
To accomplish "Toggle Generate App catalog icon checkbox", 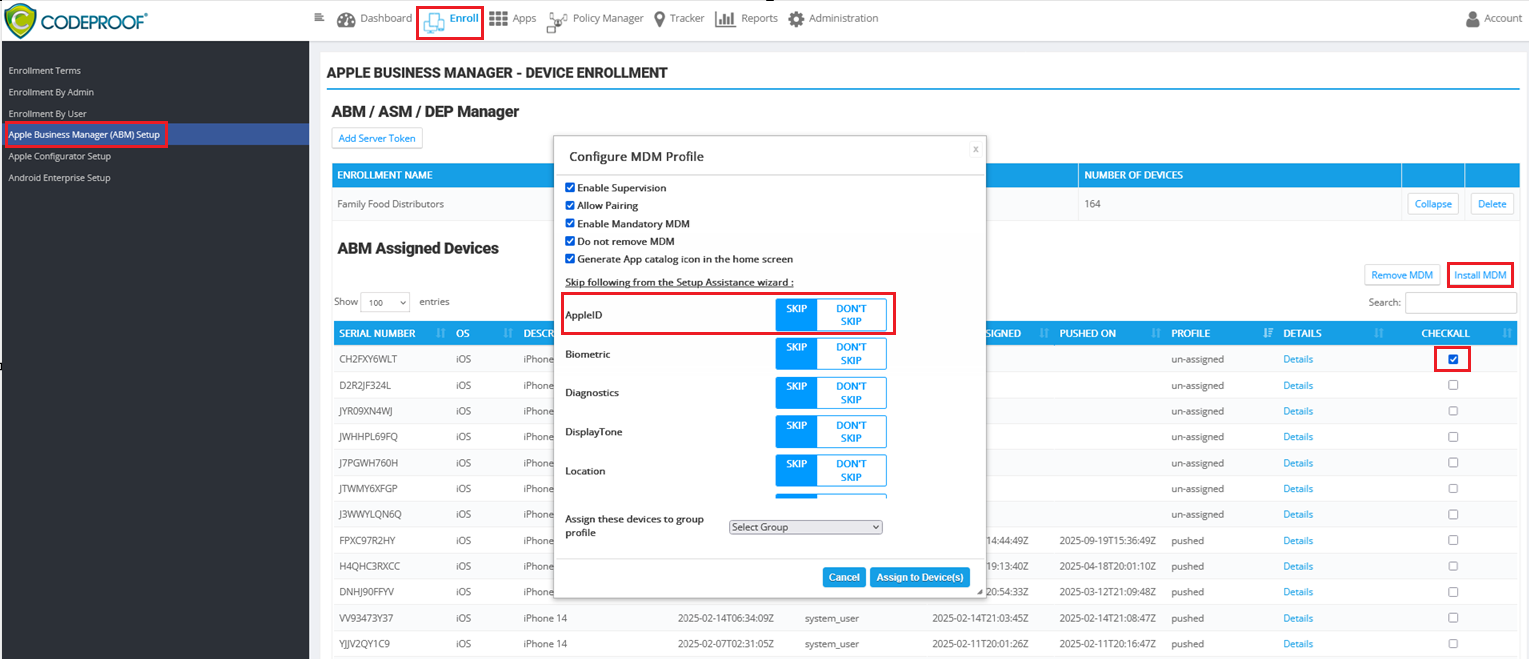I will tap(570, 258).
